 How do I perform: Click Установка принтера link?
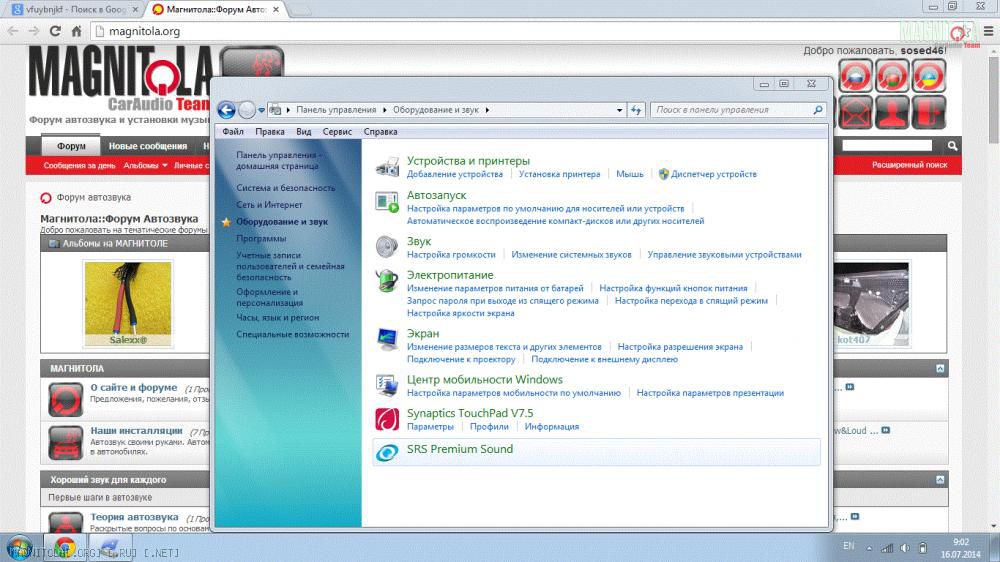(559, 174)
